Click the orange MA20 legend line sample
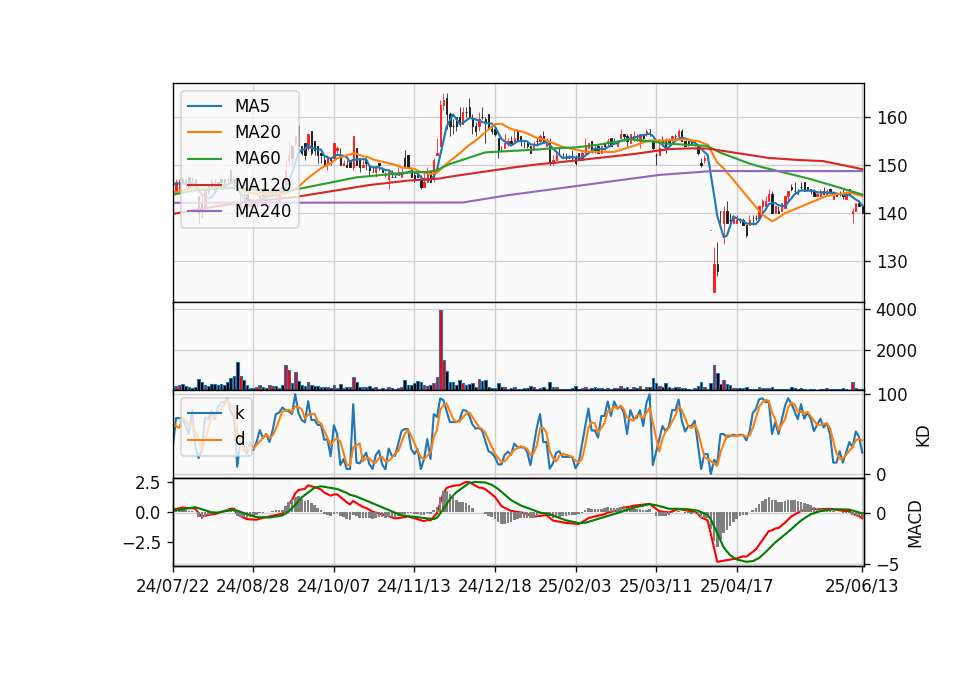 tap(204, 132)
